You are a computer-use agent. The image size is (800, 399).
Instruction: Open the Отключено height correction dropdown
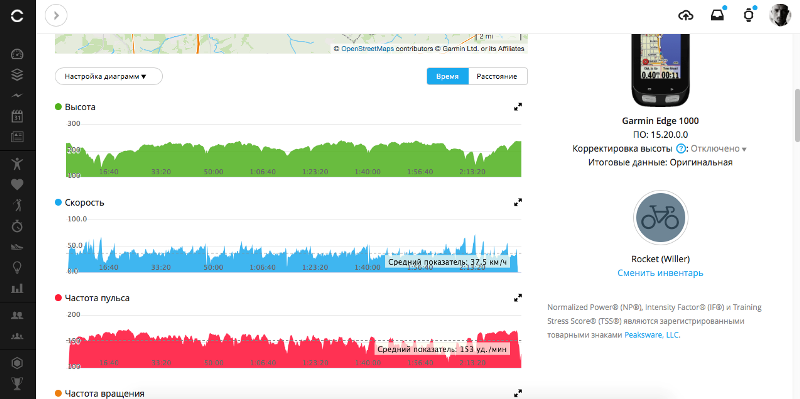tap(719, 149)
